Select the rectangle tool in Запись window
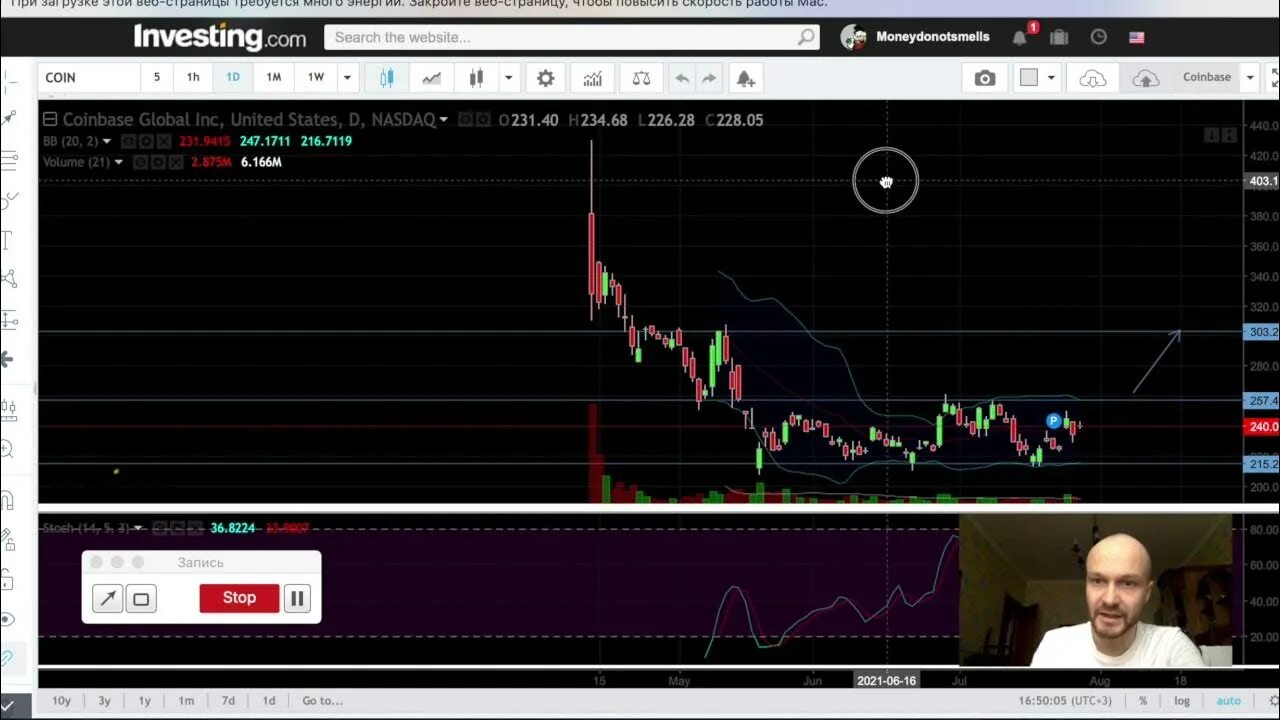Screen dimensions: 1280x720 (x=141, y=598)
